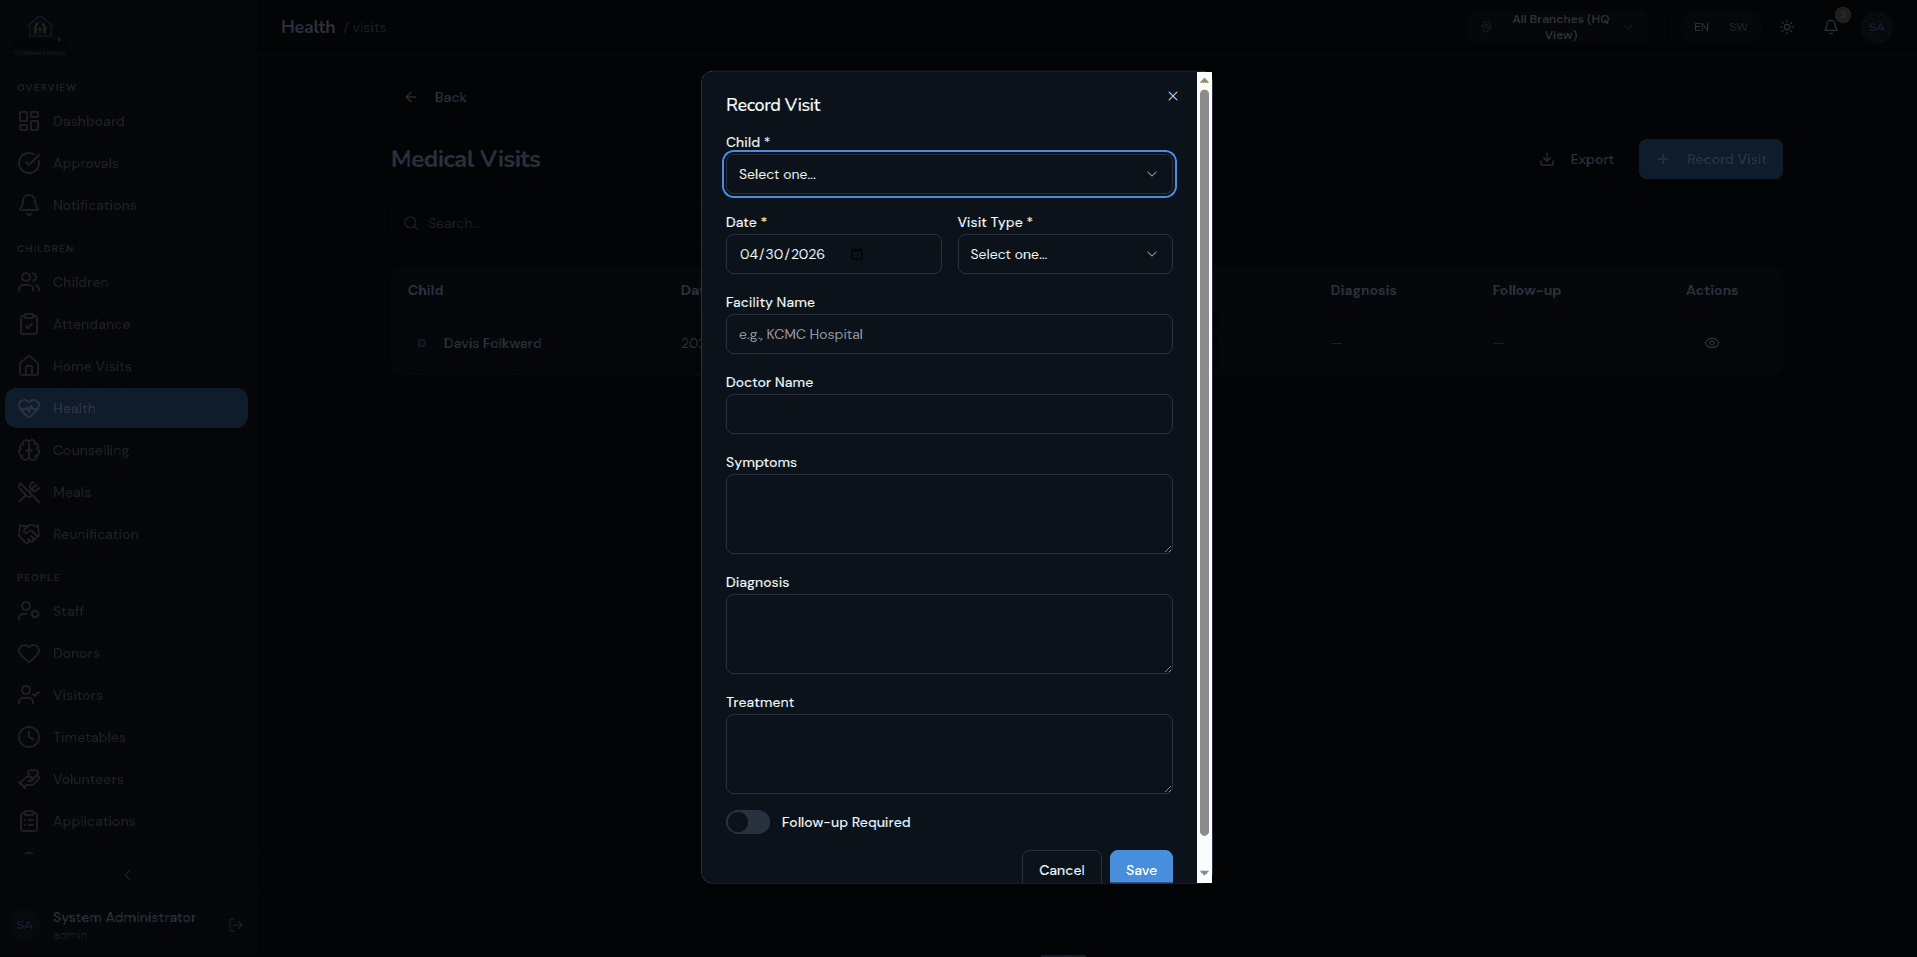Click the Staff icon in sidebar
The height and width of the screenshot is (957, 1917).
coord(29,611)
